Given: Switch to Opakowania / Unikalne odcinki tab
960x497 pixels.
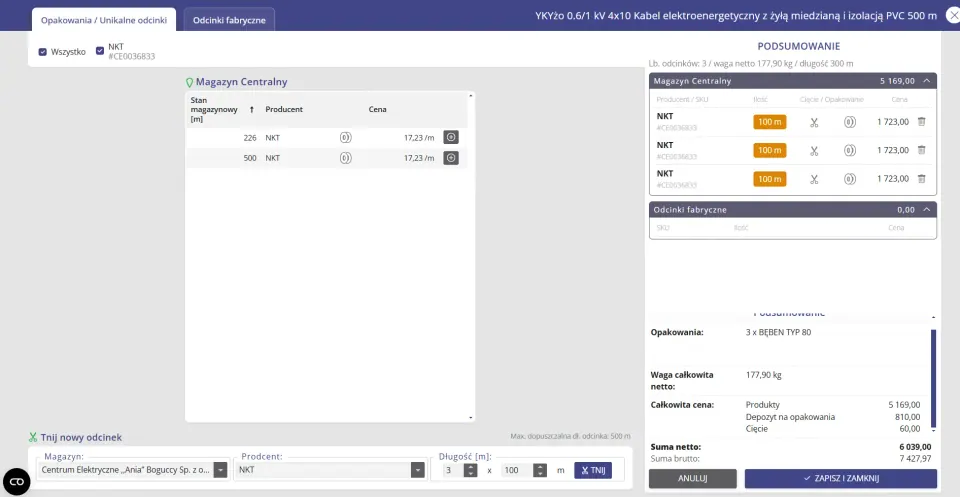Looking at the screenshot, I should point(104,20).
